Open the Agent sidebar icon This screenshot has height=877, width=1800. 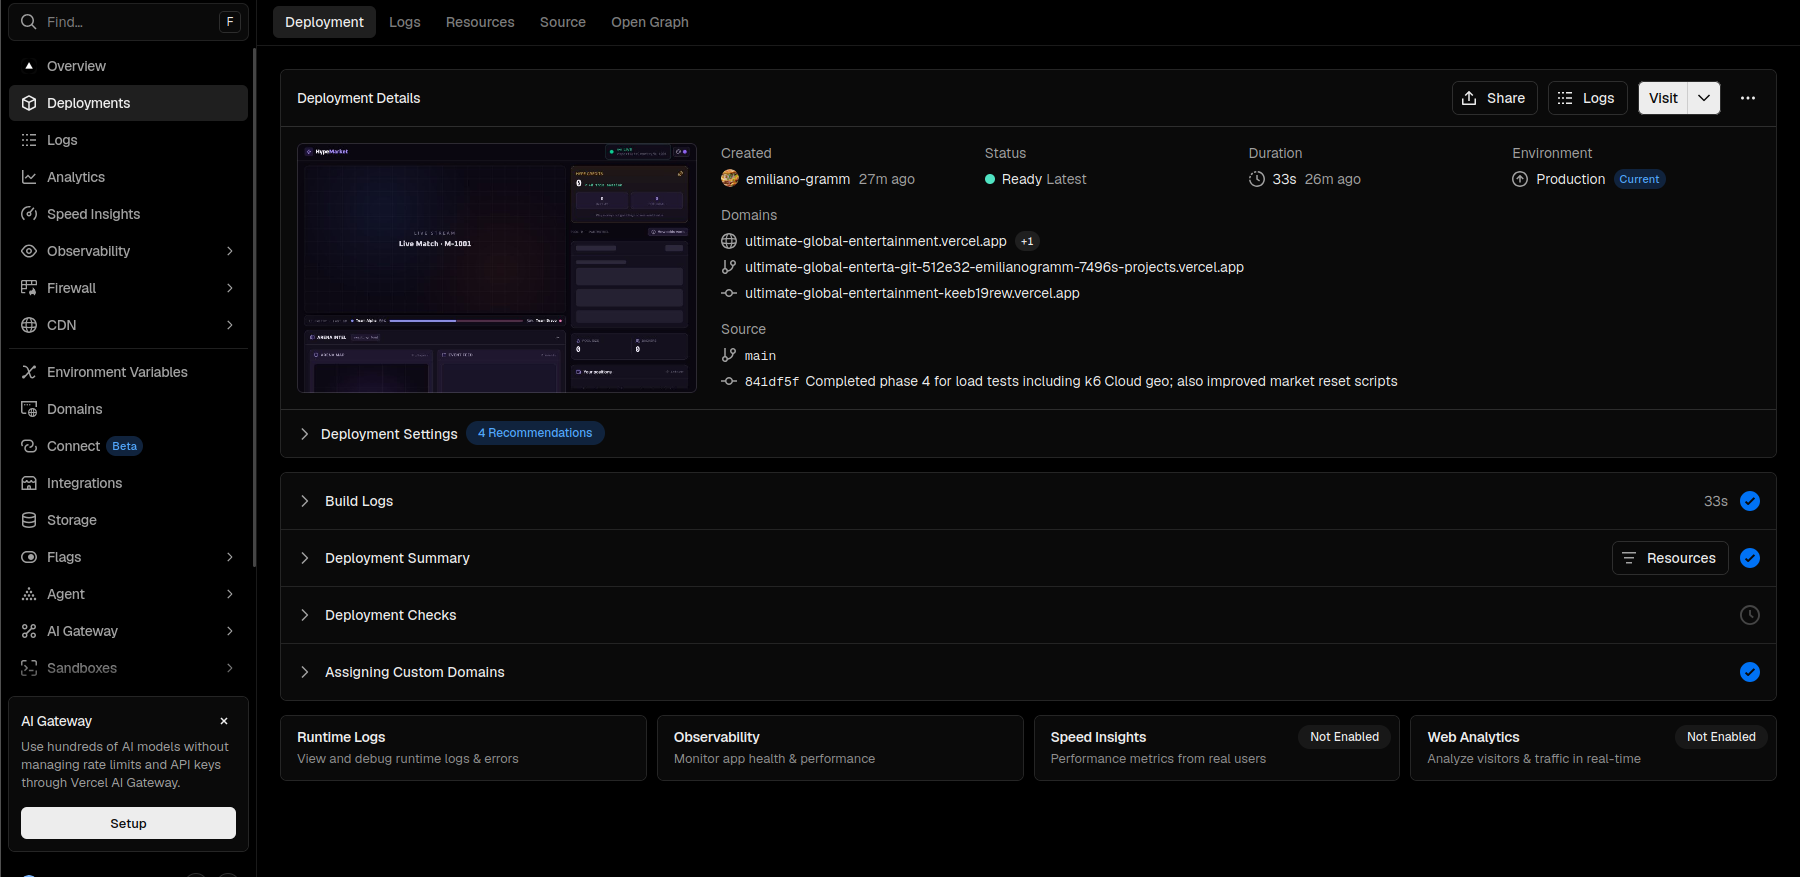click(29, 594)
